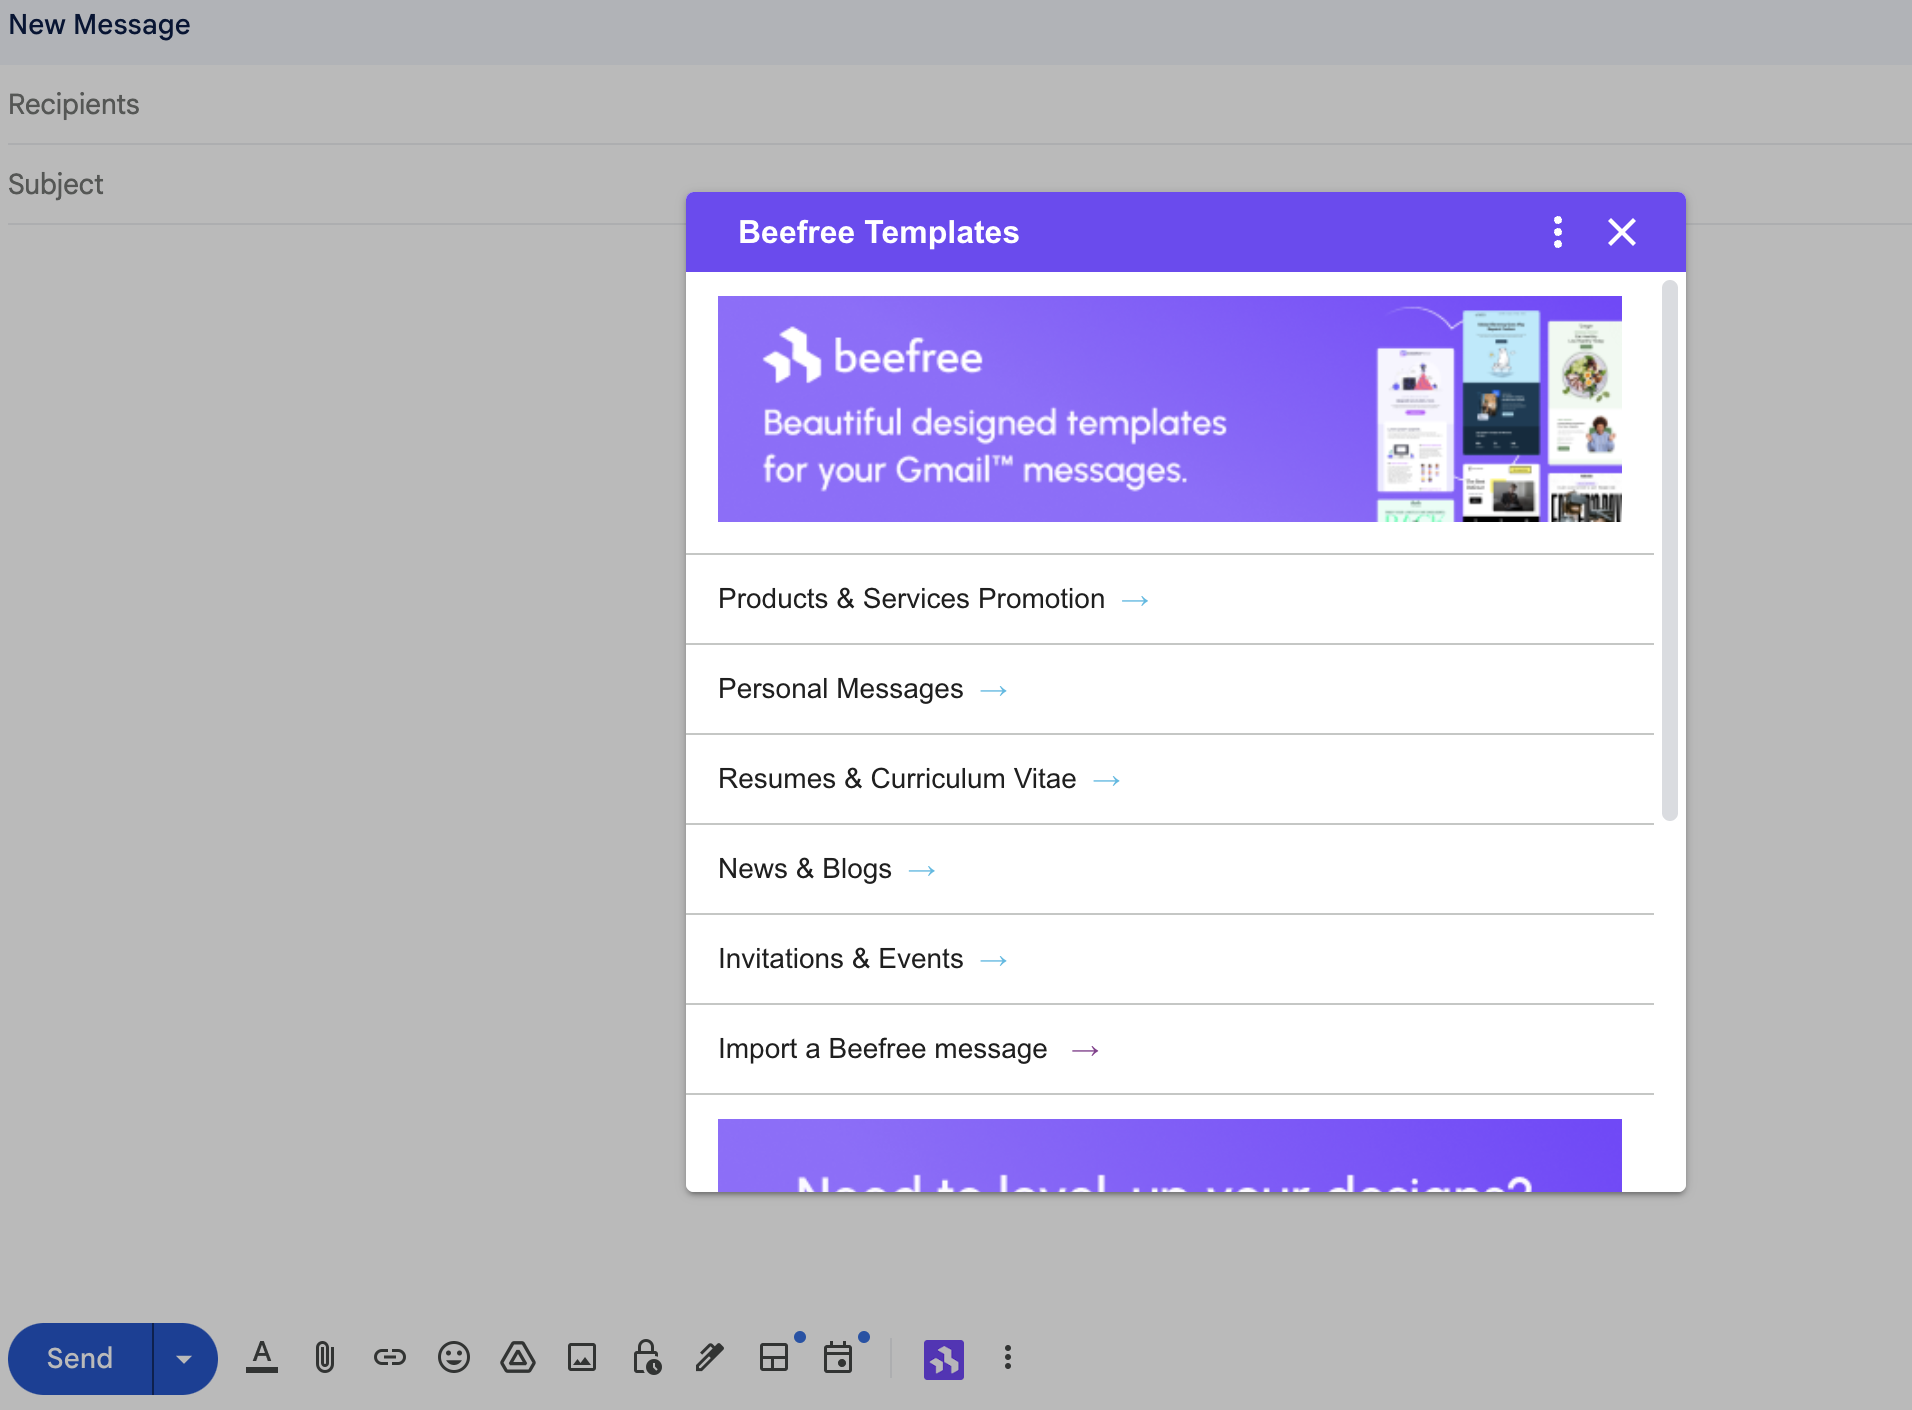Open News & Blogs category

pos(1170,869)
